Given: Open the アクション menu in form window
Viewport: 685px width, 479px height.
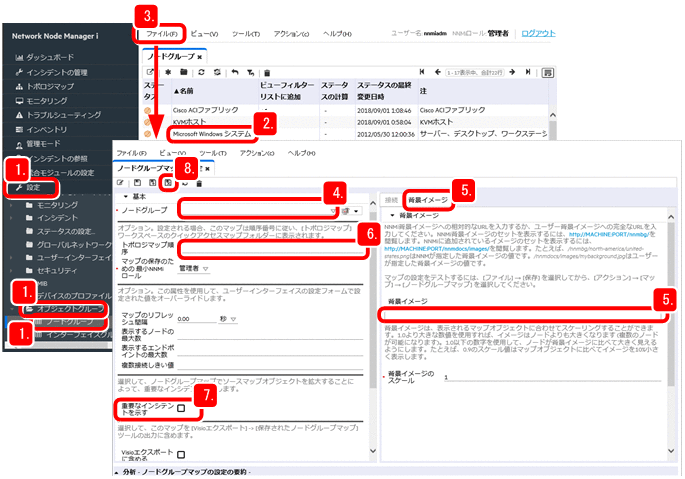Looking at the screenshot, I should point(257,153).
